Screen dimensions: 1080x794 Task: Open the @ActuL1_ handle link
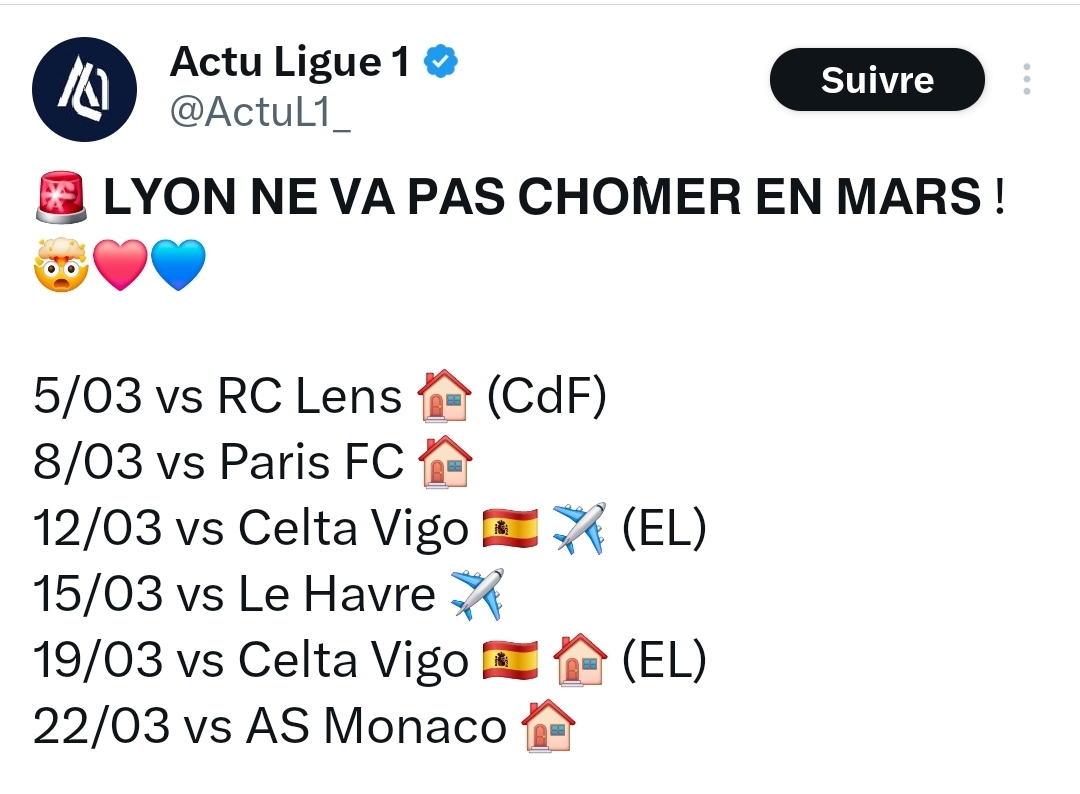(x=260, y=113)
